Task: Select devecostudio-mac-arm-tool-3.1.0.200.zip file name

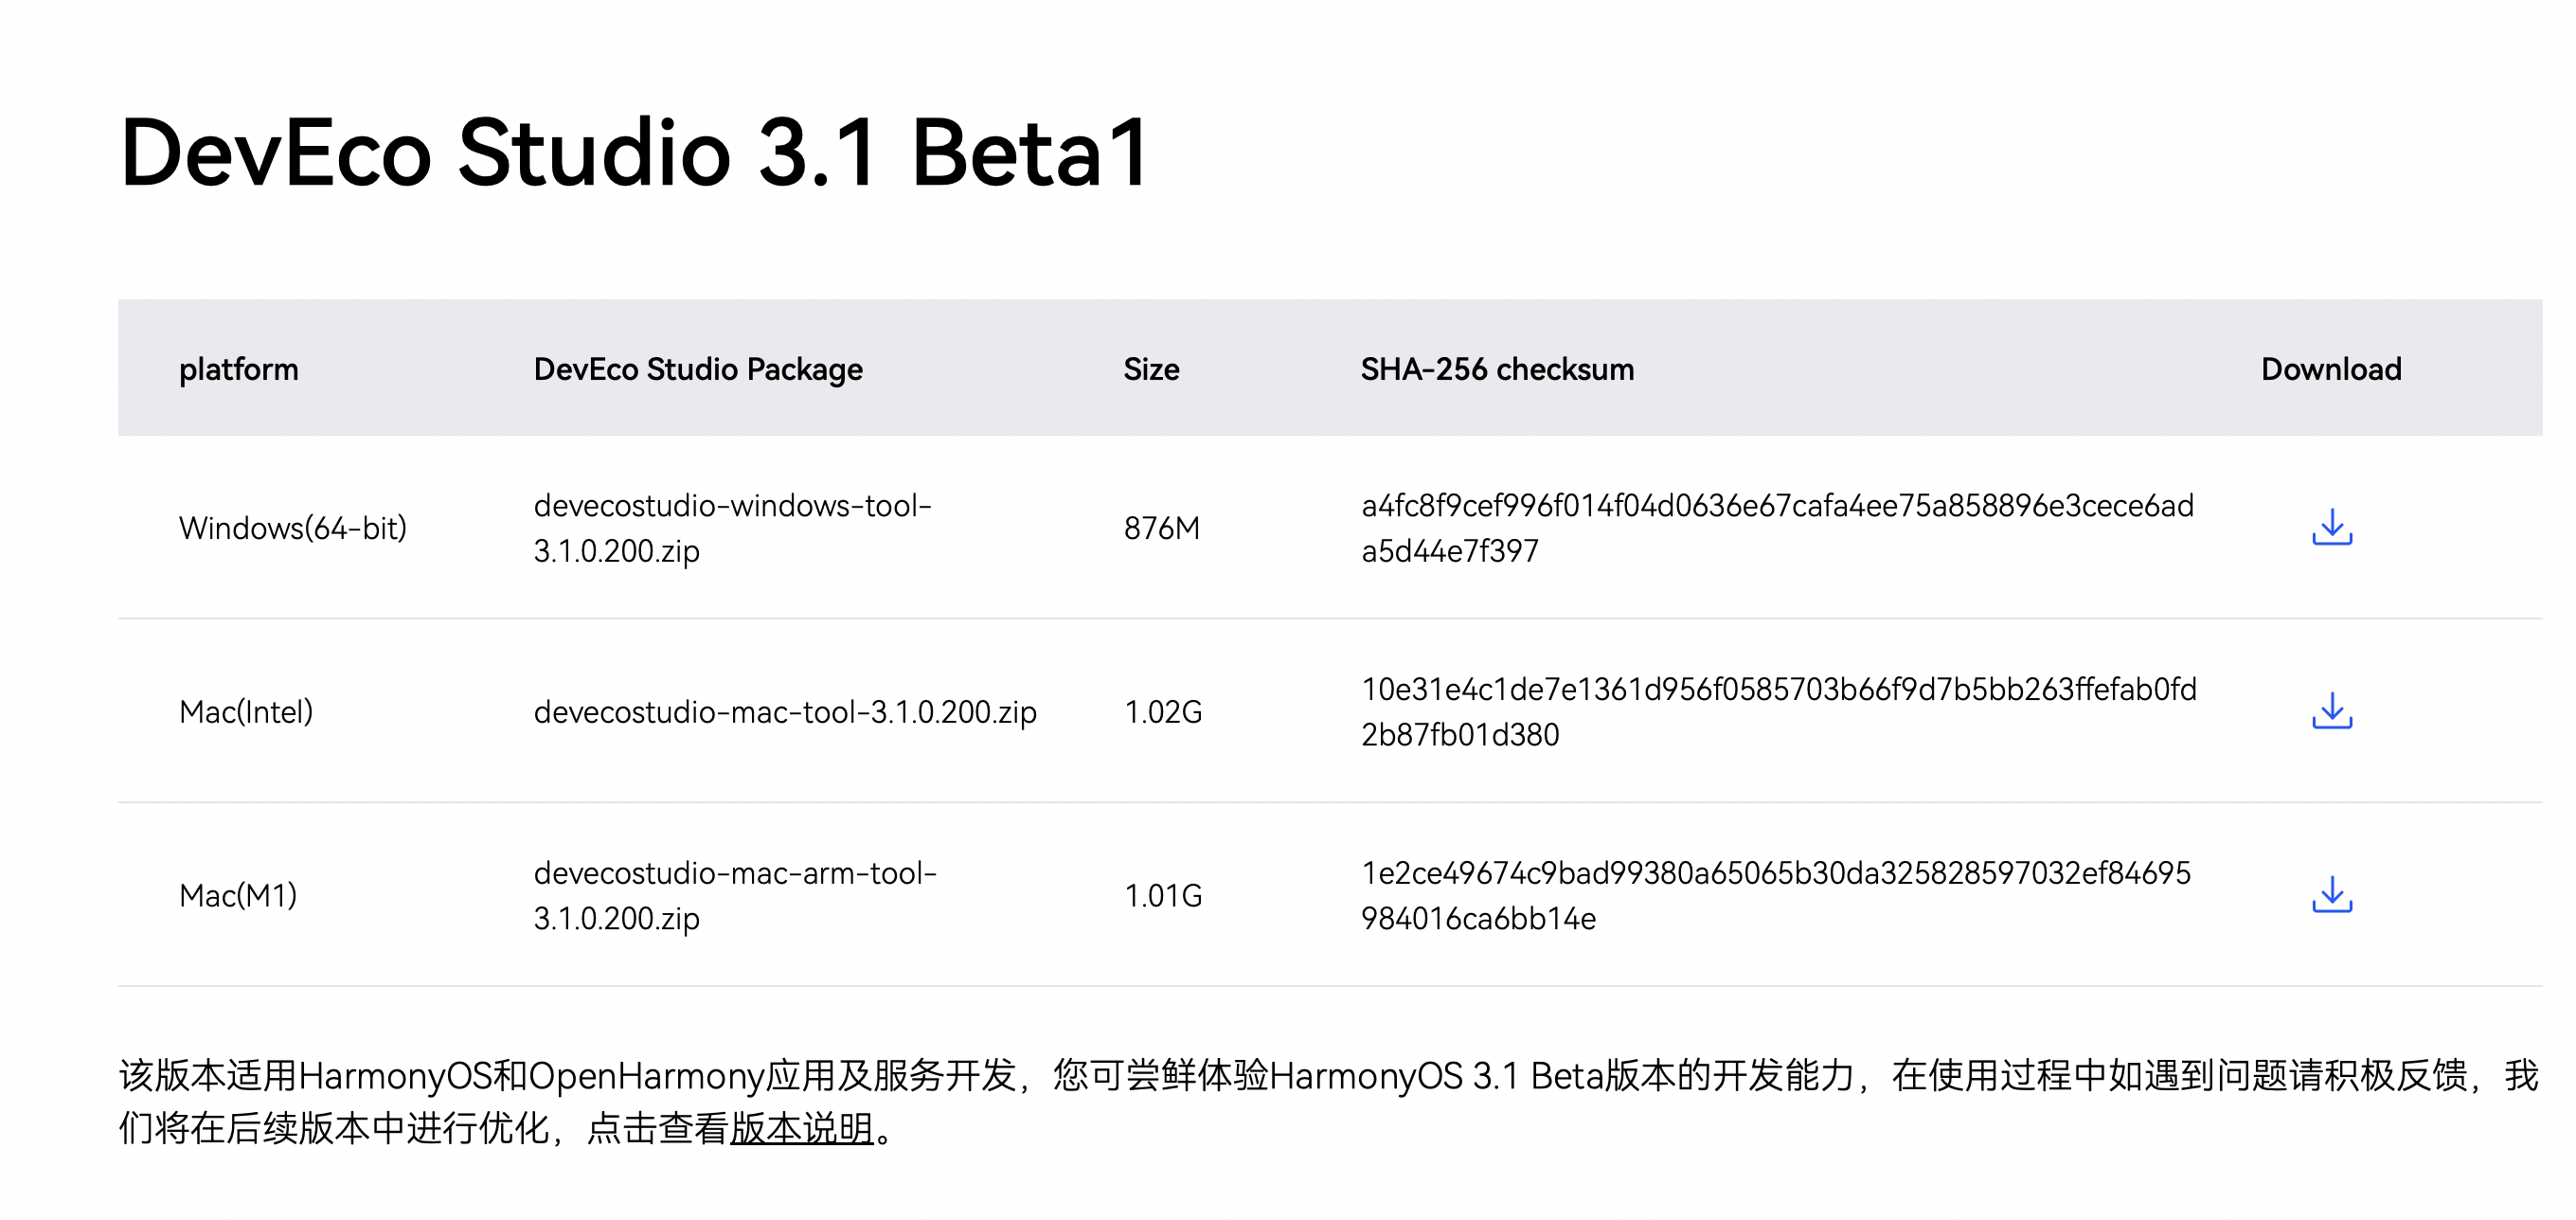Action: pyautogui.click(x=735, y=895)
